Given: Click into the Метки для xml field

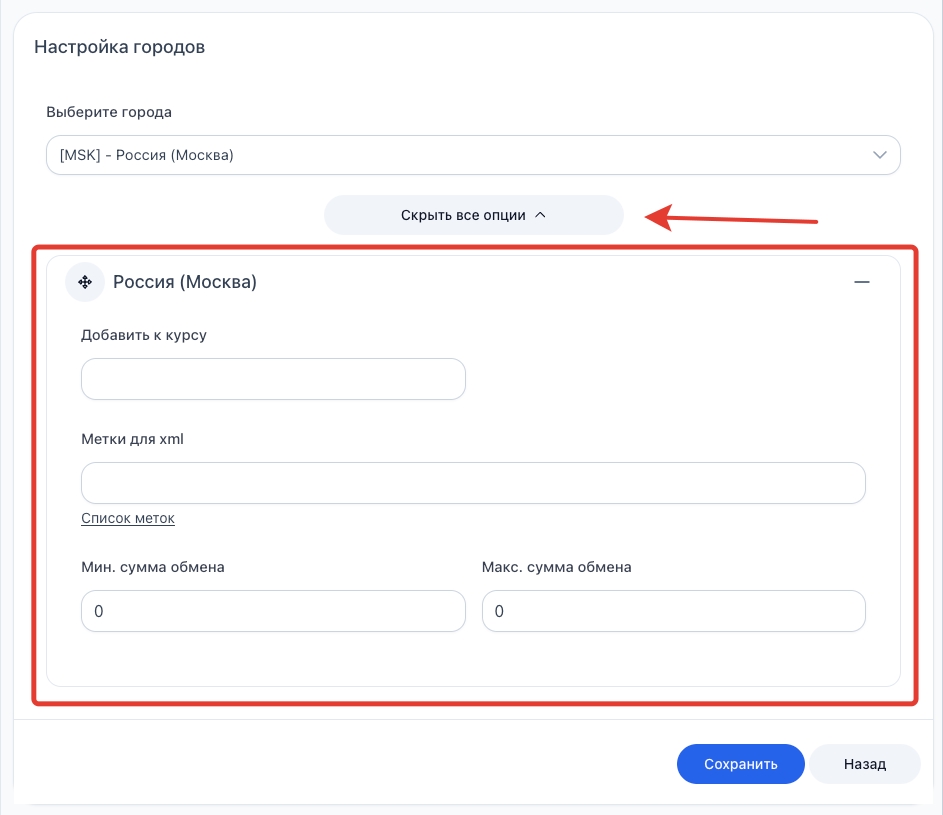Looking at the screenshot, I should [x=473, y=483].
